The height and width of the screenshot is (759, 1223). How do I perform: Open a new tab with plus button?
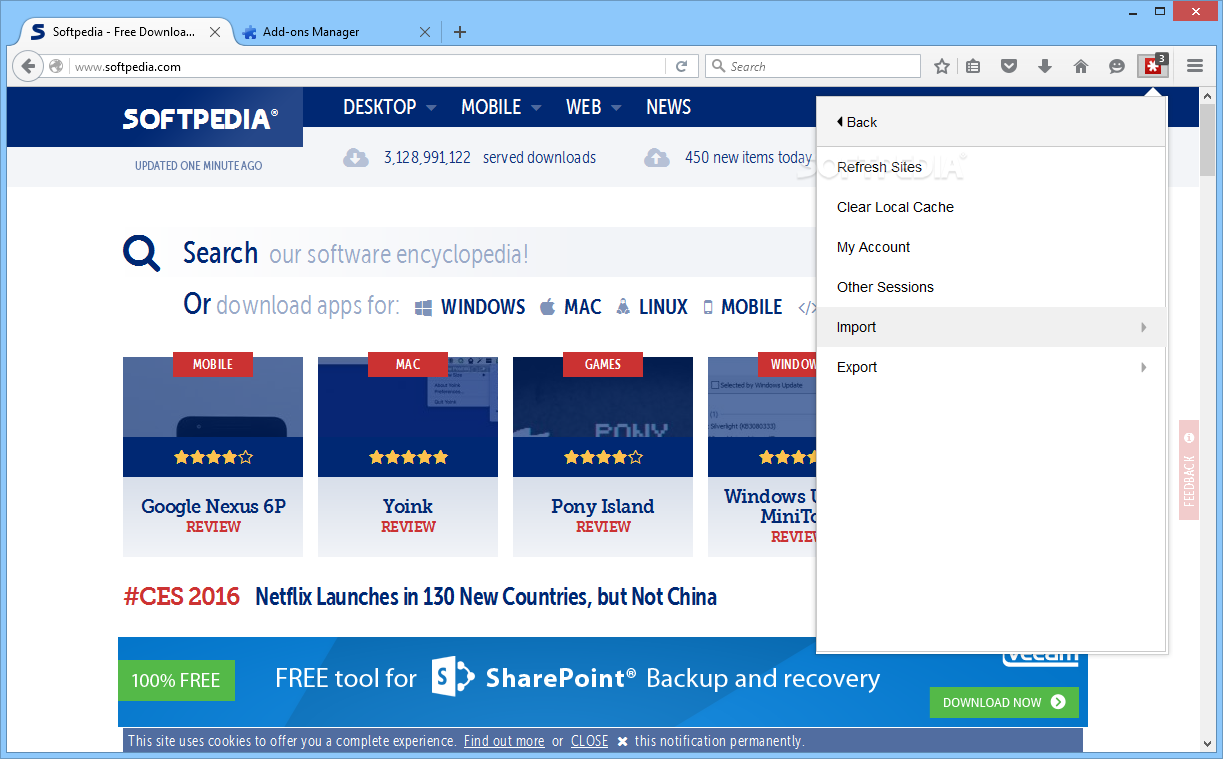(x=460, y=32)
